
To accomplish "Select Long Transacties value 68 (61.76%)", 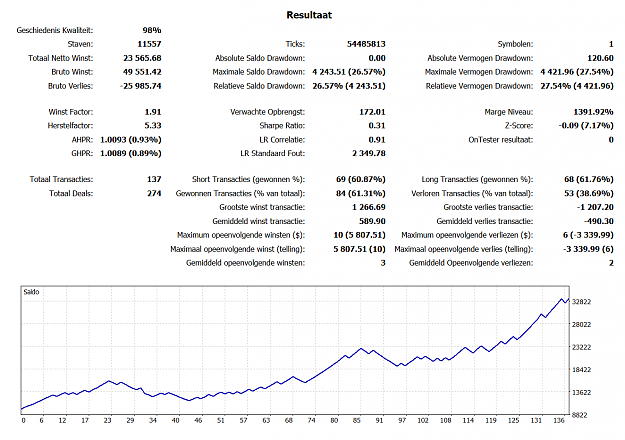I will click(x=589, y=179).
